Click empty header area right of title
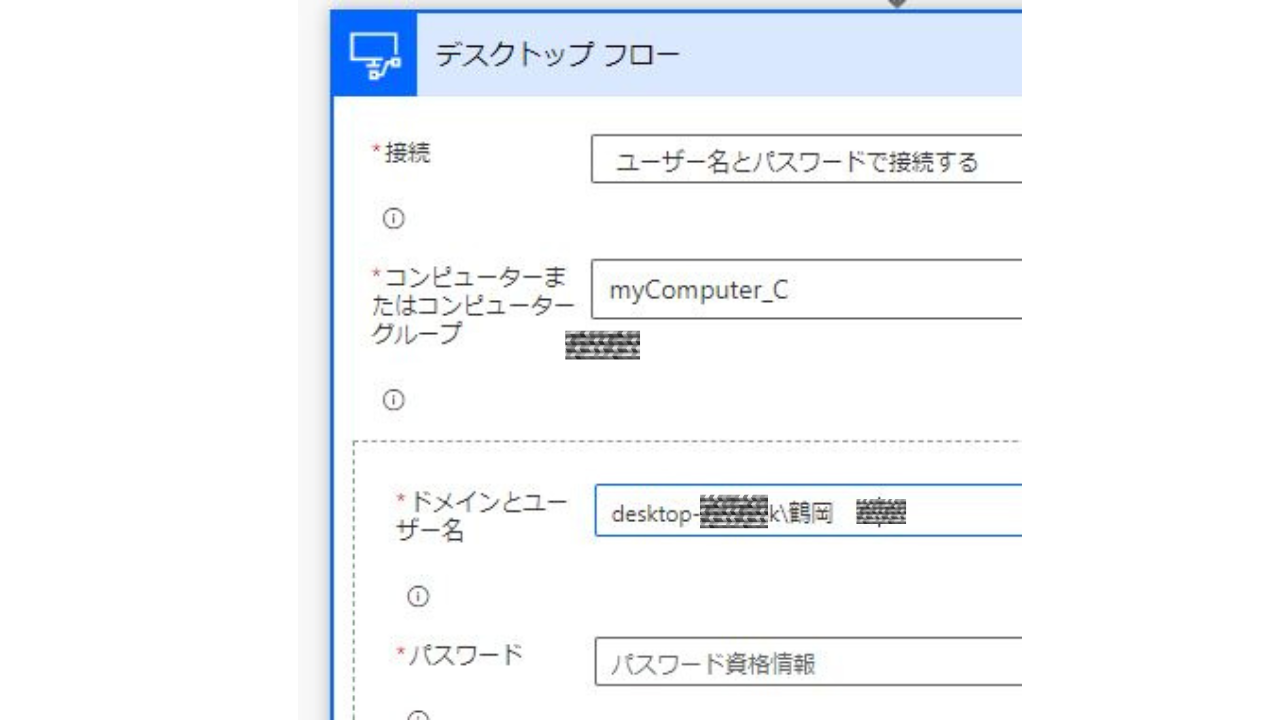The height and width of the screenshot is (720, 1280). [850, 54]
